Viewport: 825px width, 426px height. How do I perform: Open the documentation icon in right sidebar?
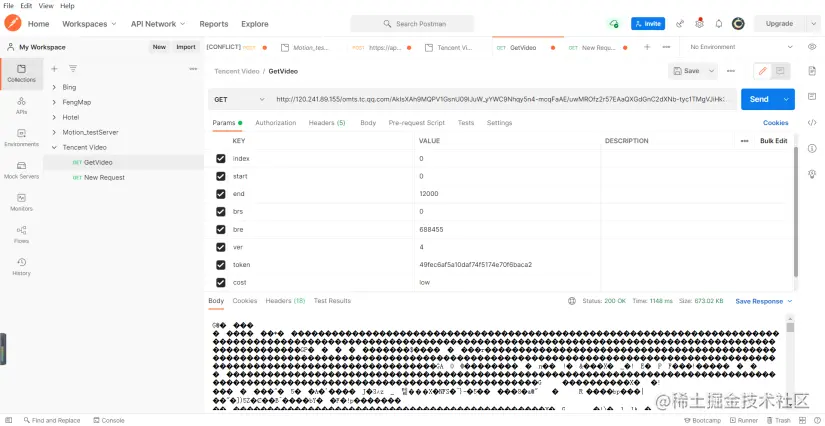[812, 71]
